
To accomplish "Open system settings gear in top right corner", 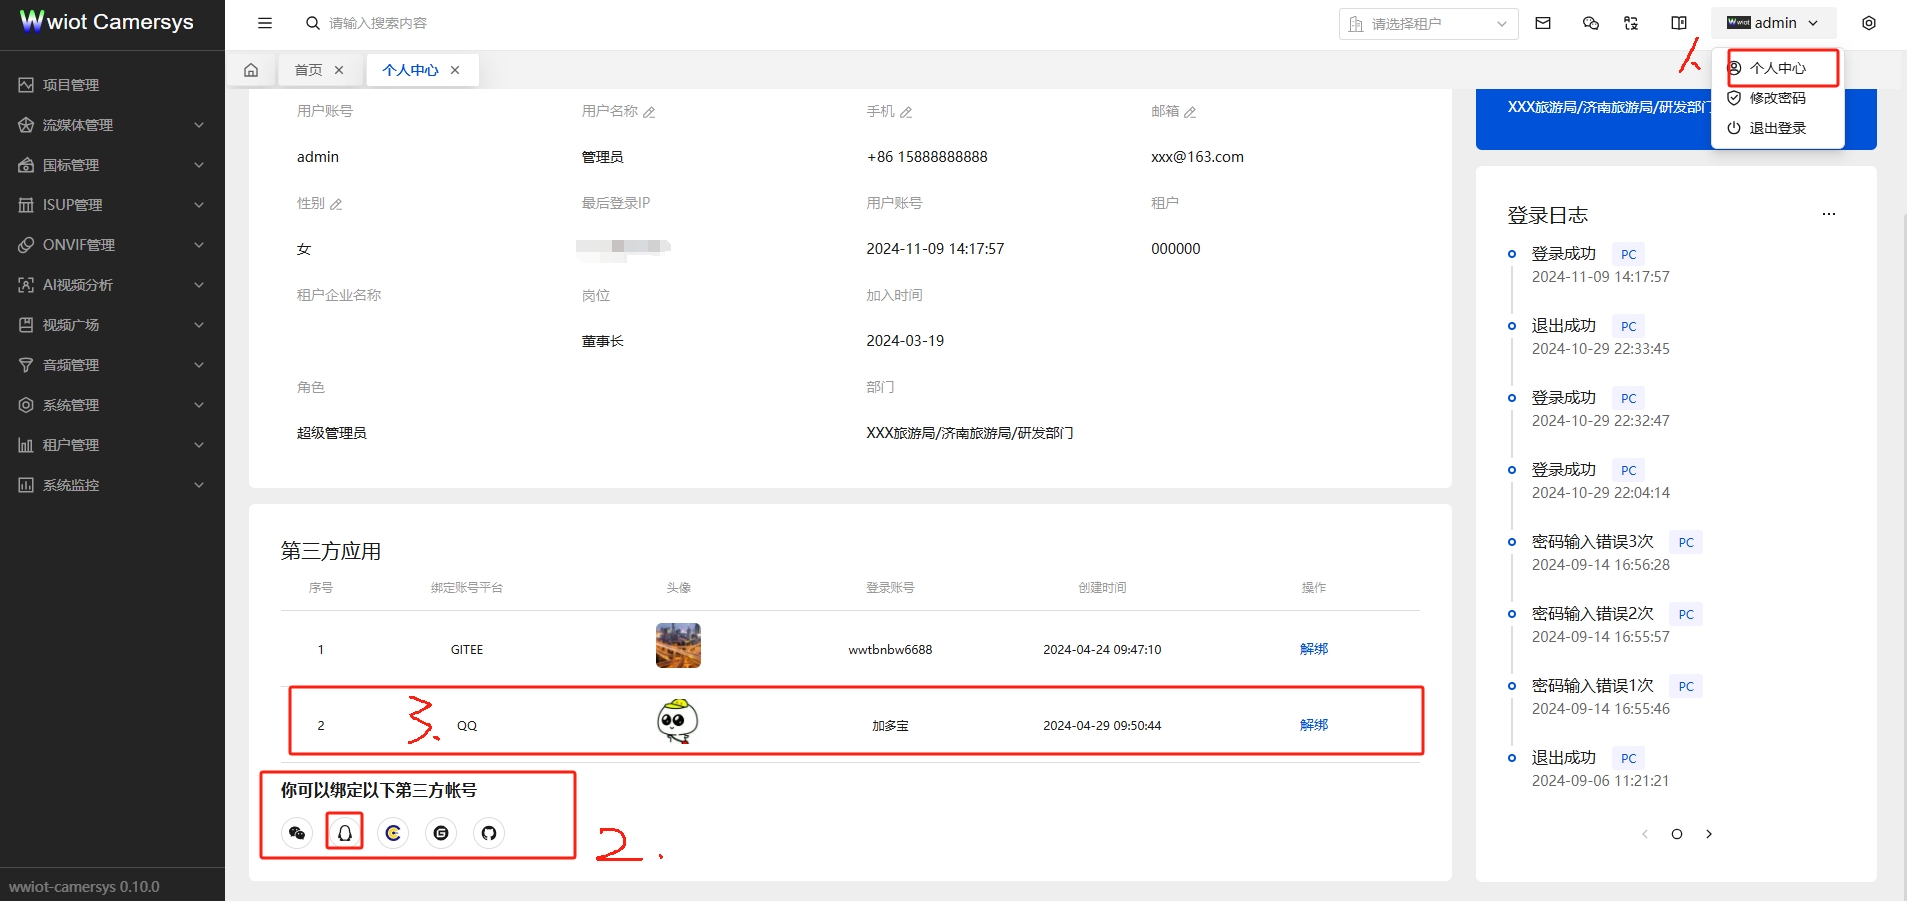I will pos(1868,22).
